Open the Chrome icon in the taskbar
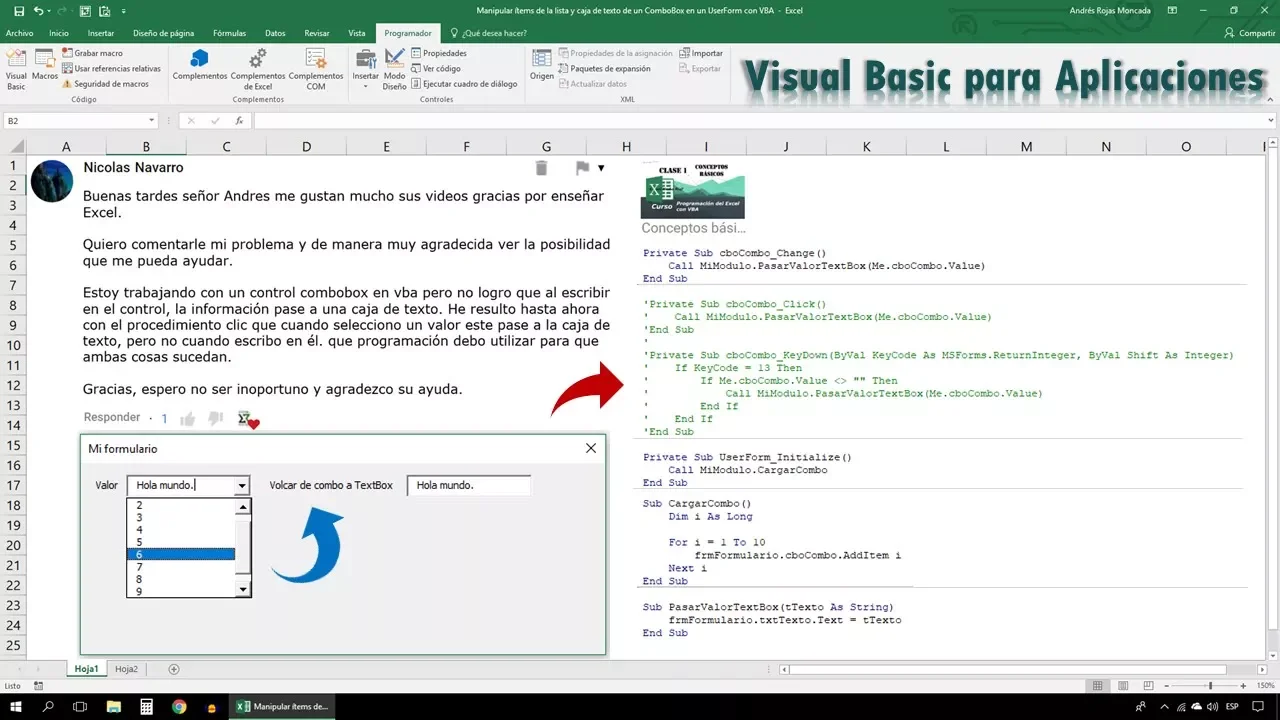 (179, 706)
